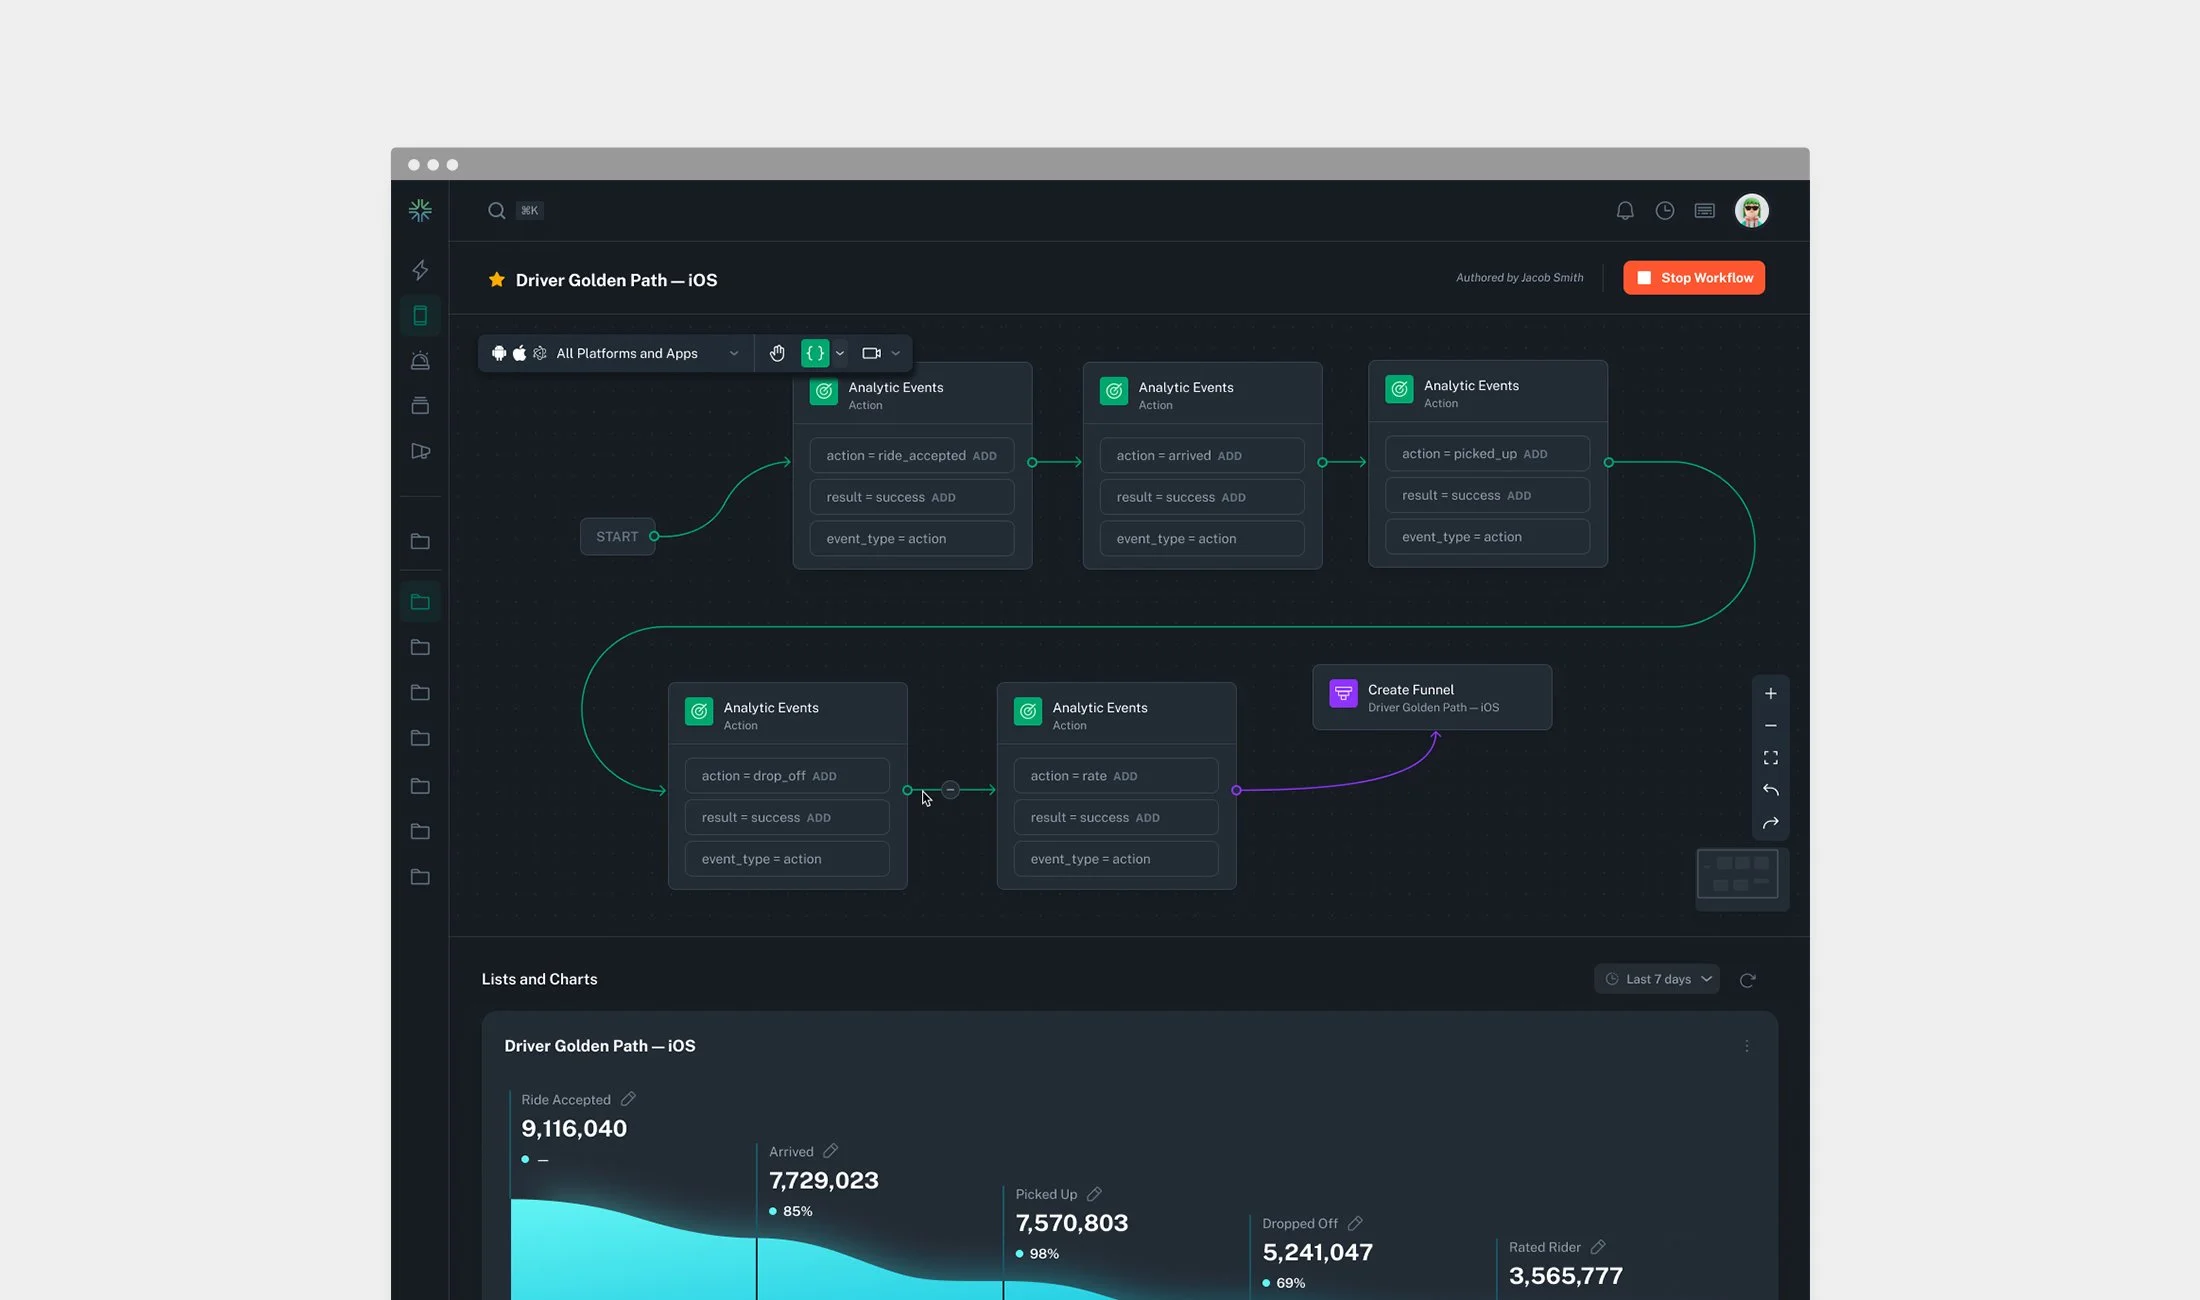
Task: Open the alarm siren sidebar icon
Action: point(420,361)
